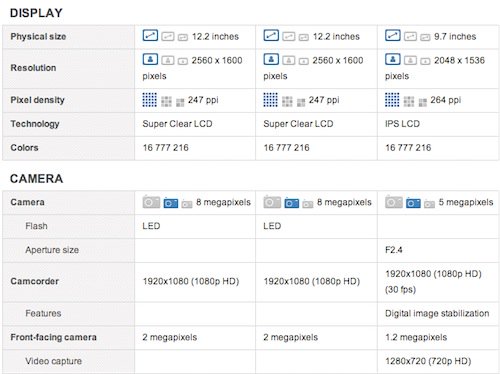This screenshot has height=374, width=500.
Task: Click Digital image stabilization feature text
Action: tap(437, 314)
